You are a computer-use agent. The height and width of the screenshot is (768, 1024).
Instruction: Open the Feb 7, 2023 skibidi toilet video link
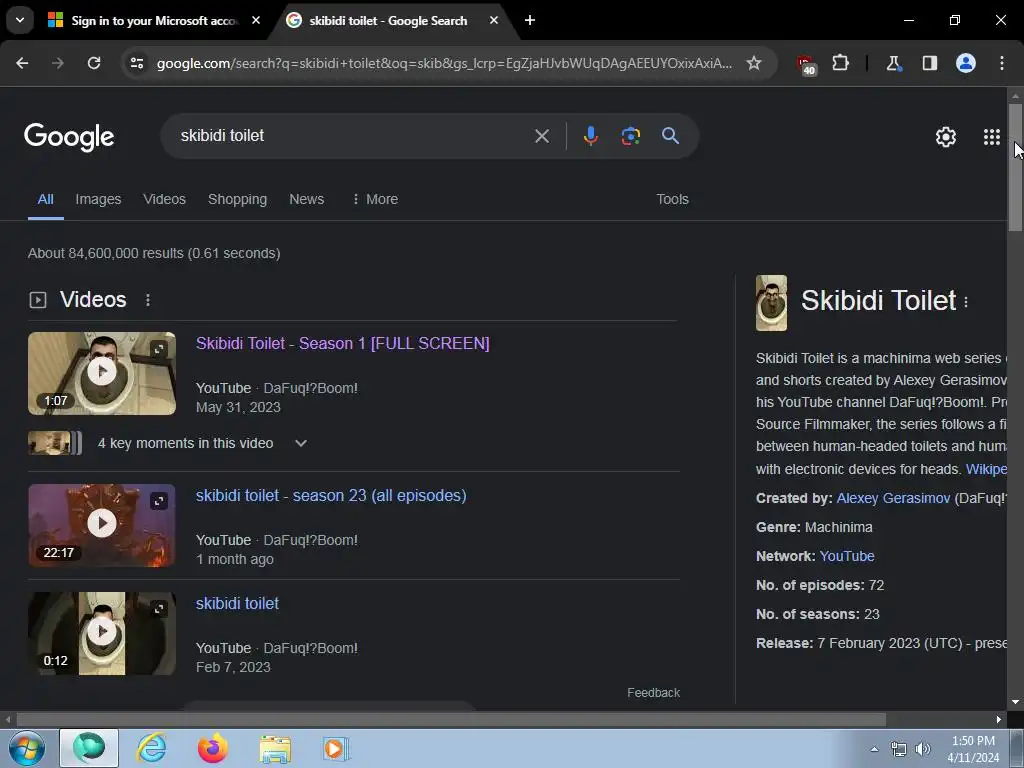coord(237,603)
